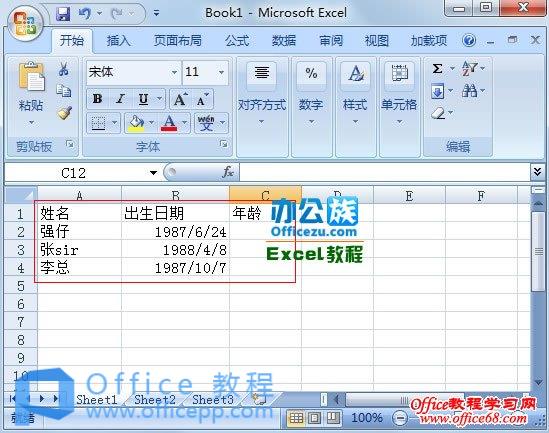Undo the last action
This screenshot has width=549, height=433.
(x=84, y=14)
